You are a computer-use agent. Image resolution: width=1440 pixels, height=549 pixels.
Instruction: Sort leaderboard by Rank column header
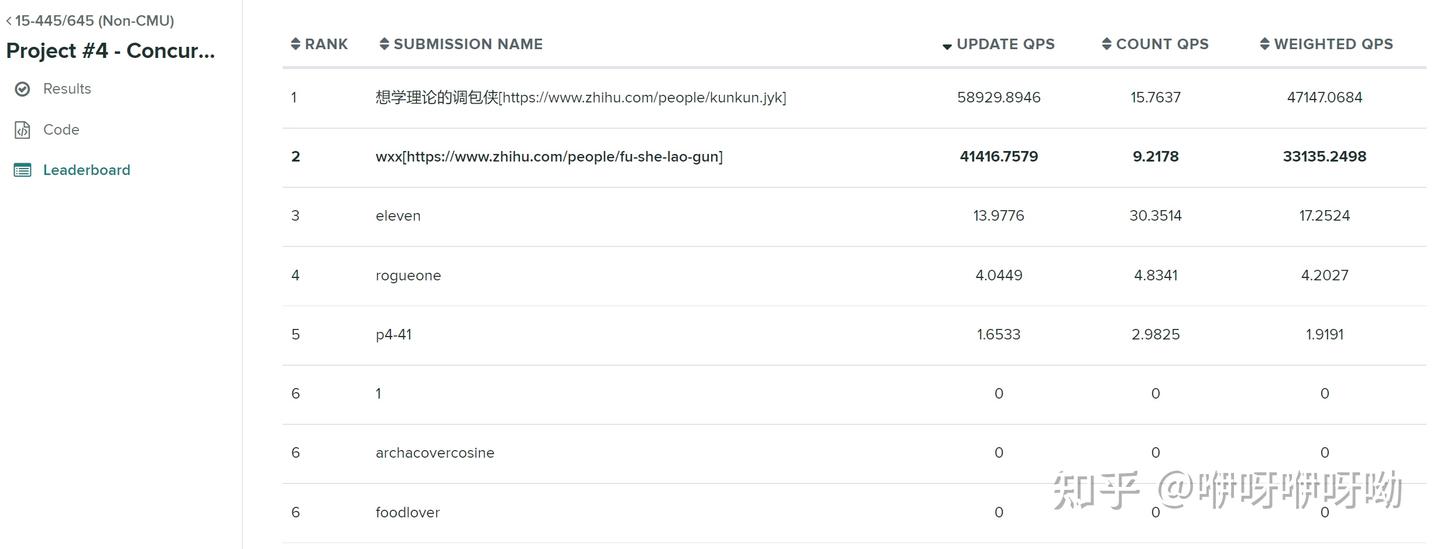(x=326, y=44)
